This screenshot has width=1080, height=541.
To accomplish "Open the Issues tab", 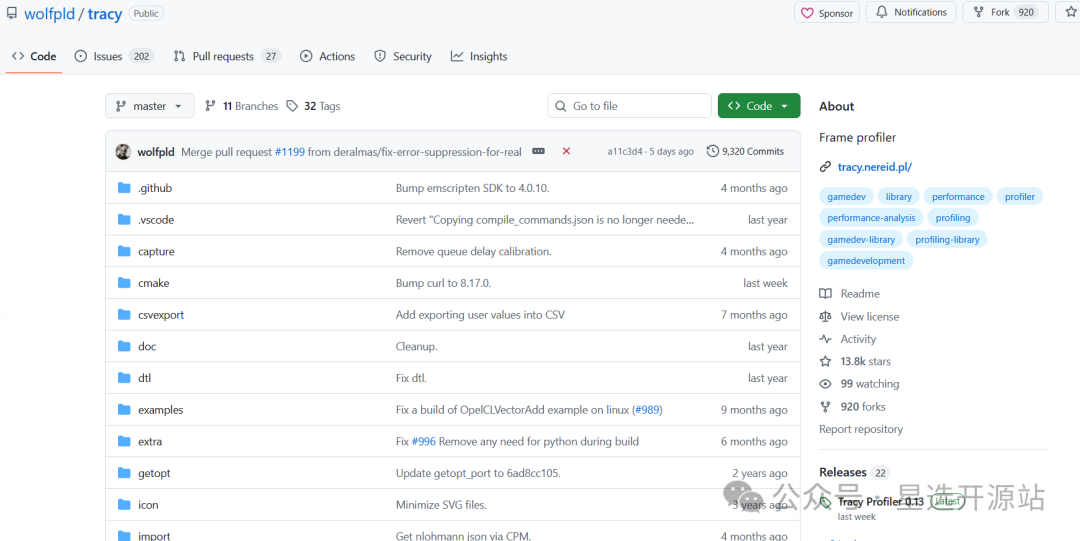I will (114, 57).
